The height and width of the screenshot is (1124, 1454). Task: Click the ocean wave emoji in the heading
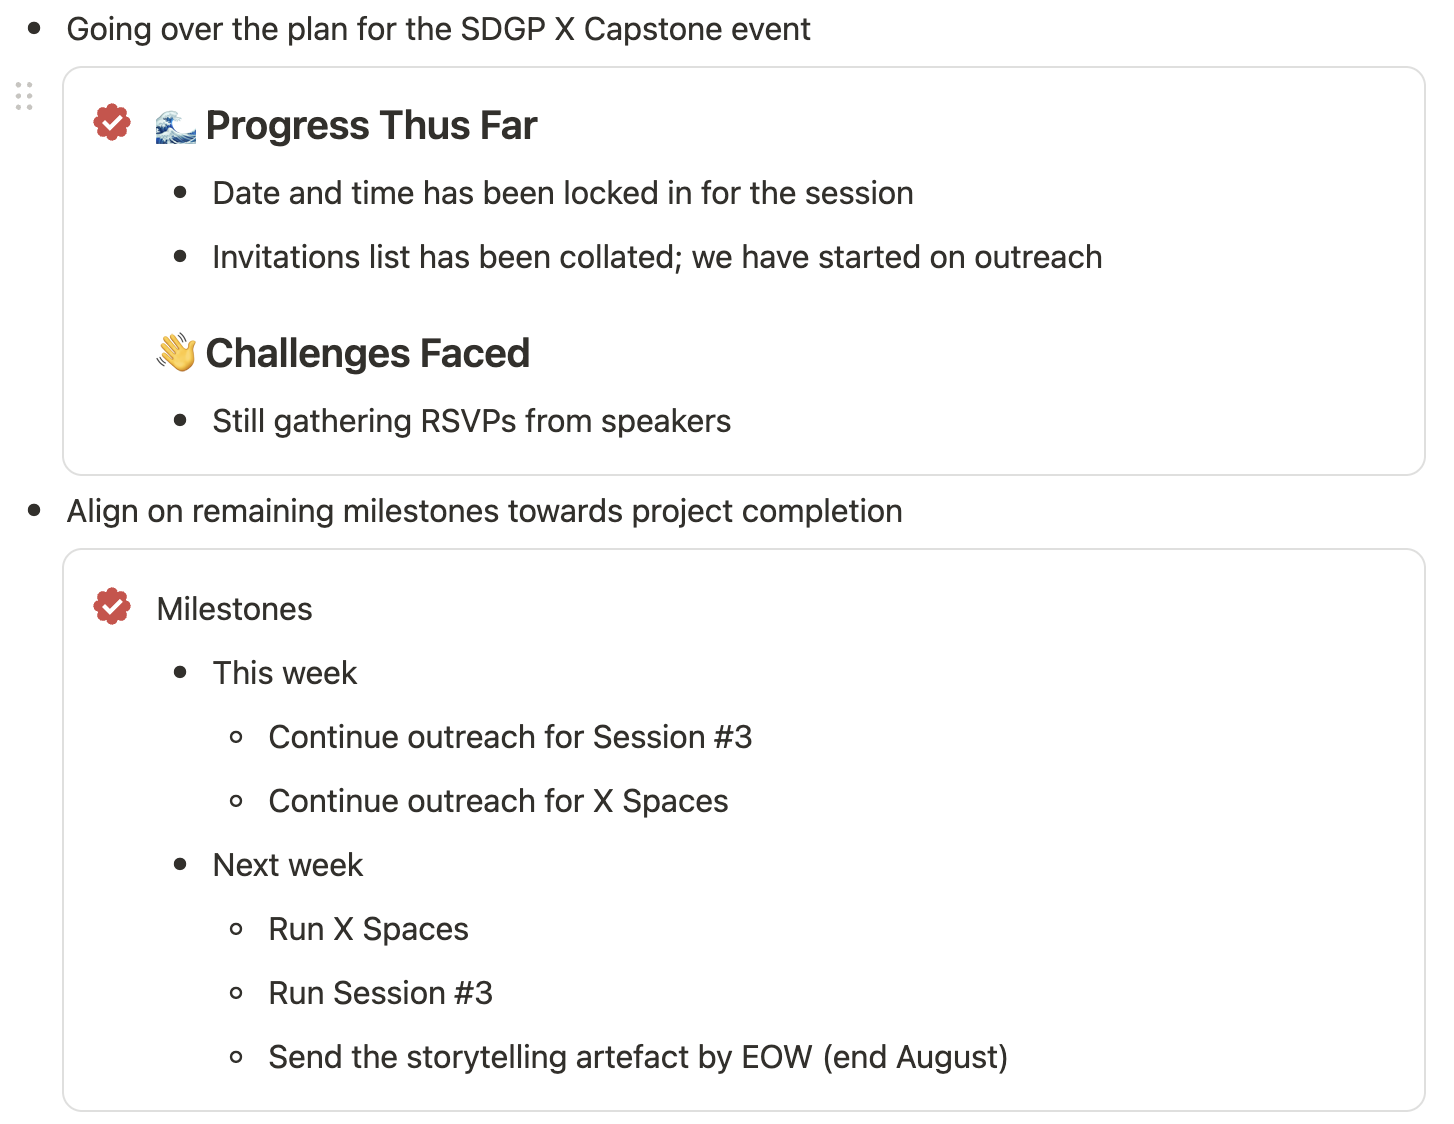176,127
